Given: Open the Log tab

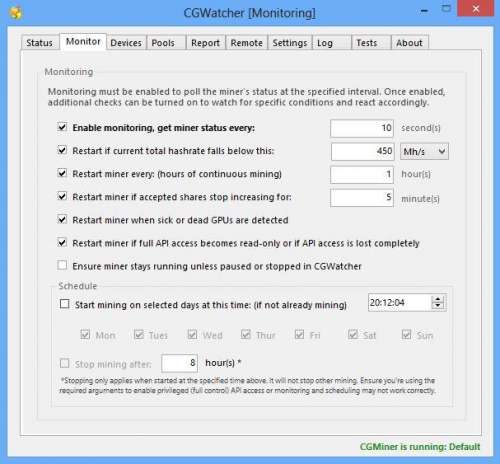Looking at the screenshot, I should click(x=332, y=43).
